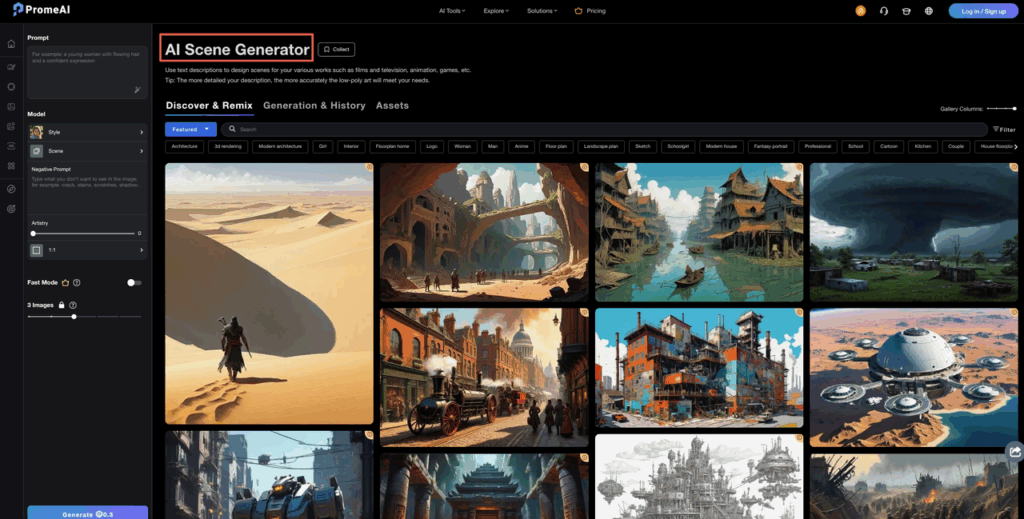The width and height of the screenshot is (1024, 519).
Task: Click the PromeAI logo
Action: point(41,10)
